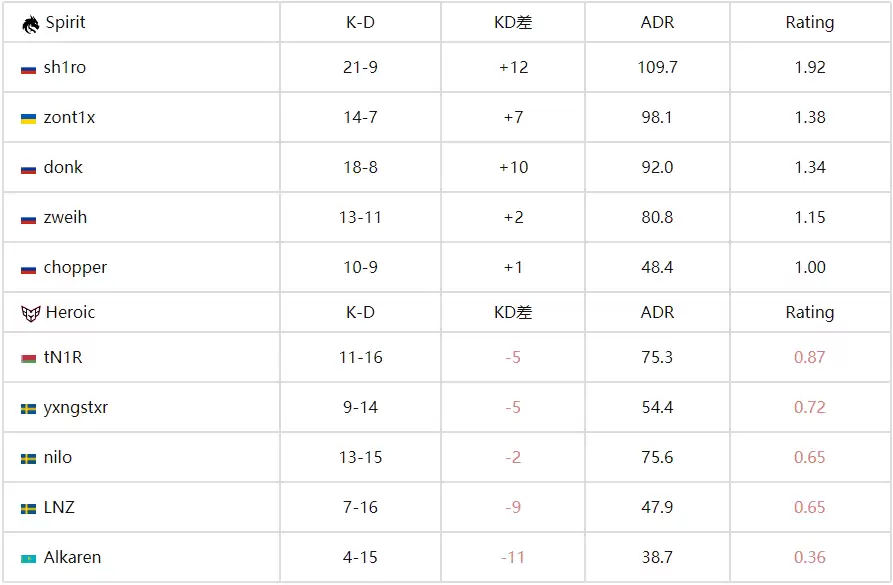
Task: Click Alkaren's 0.36 rating value
Action: pyautogui.click(x=809, y=558)
